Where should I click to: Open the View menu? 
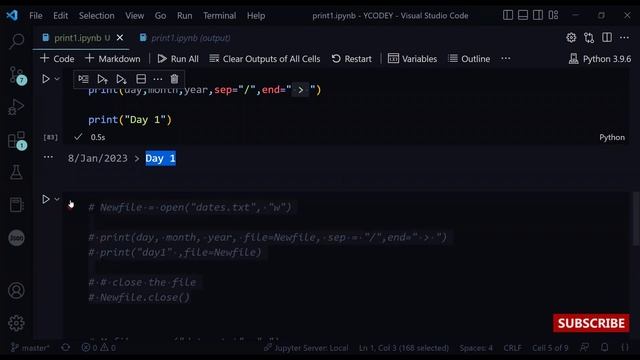[x=134, y=16]
